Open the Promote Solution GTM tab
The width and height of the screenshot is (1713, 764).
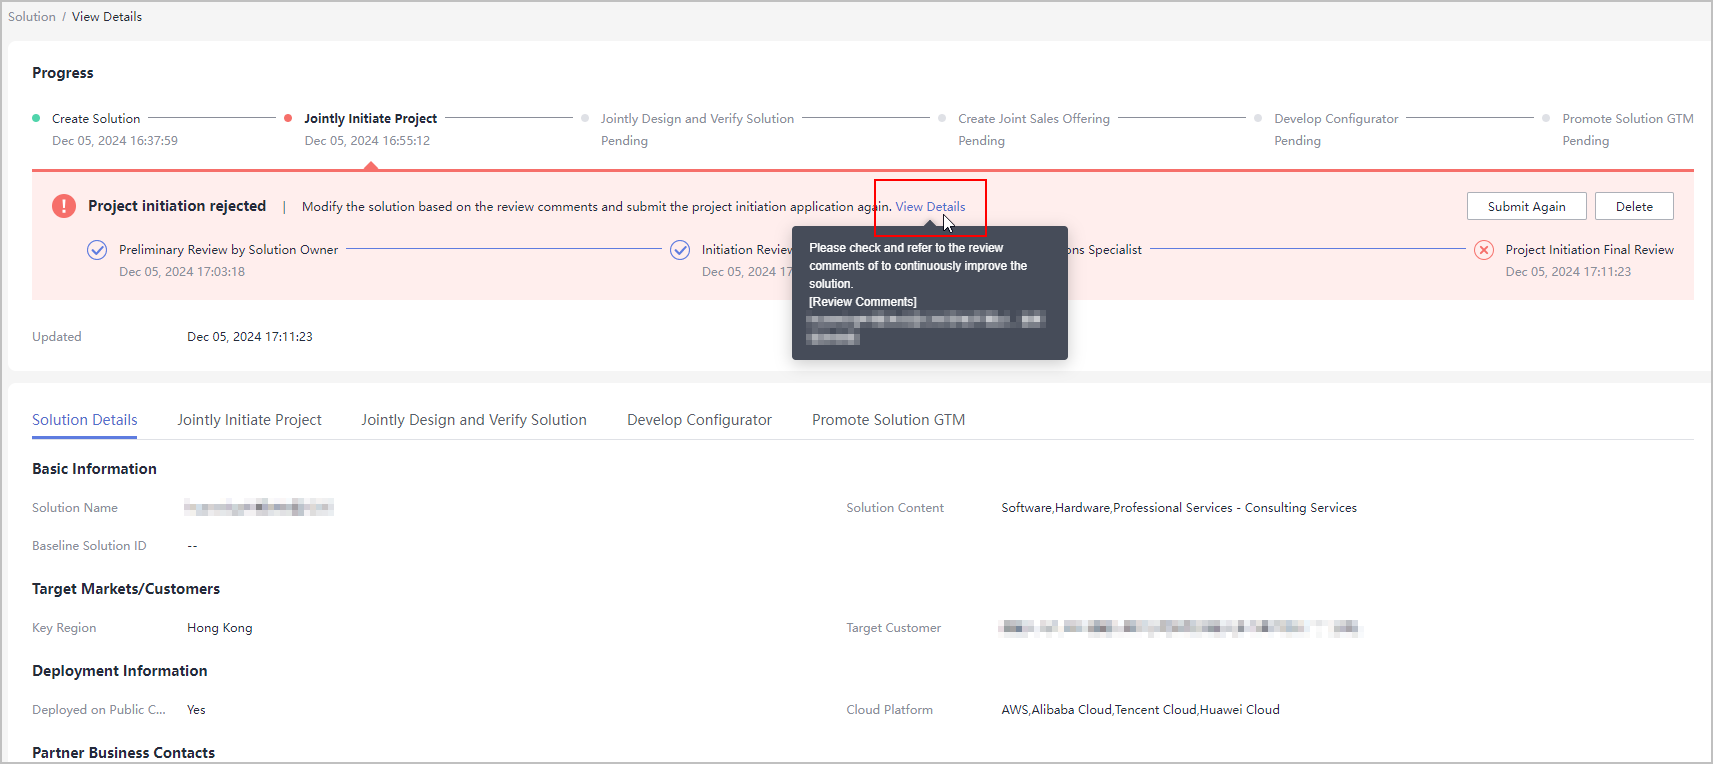tap(889, 420)
